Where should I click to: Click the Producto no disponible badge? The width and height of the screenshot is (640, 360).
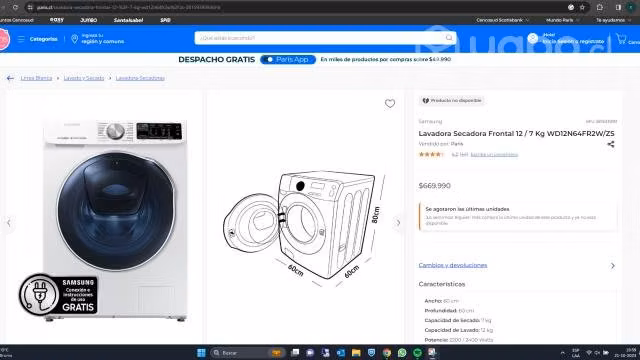tap(452, 100)
